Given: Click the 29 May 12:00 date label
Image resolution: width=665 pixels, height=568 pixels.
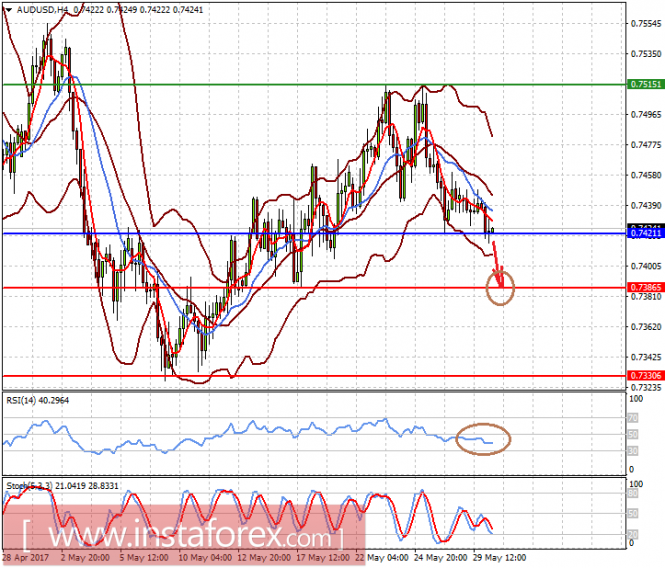Looking at the screenshot, I should 499,556.
